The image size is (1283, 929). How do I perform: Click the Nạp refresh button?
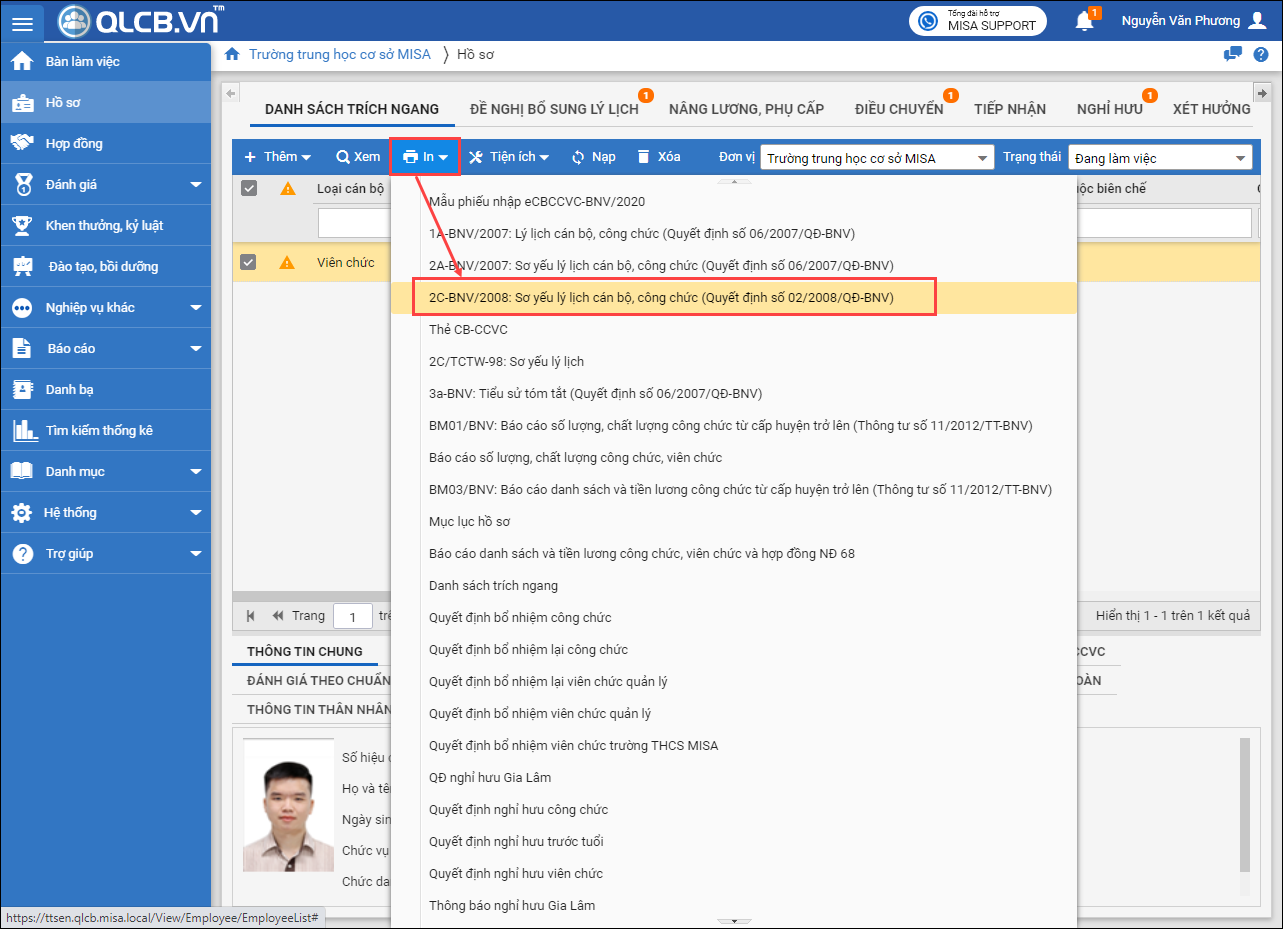(x=593, y=157)
